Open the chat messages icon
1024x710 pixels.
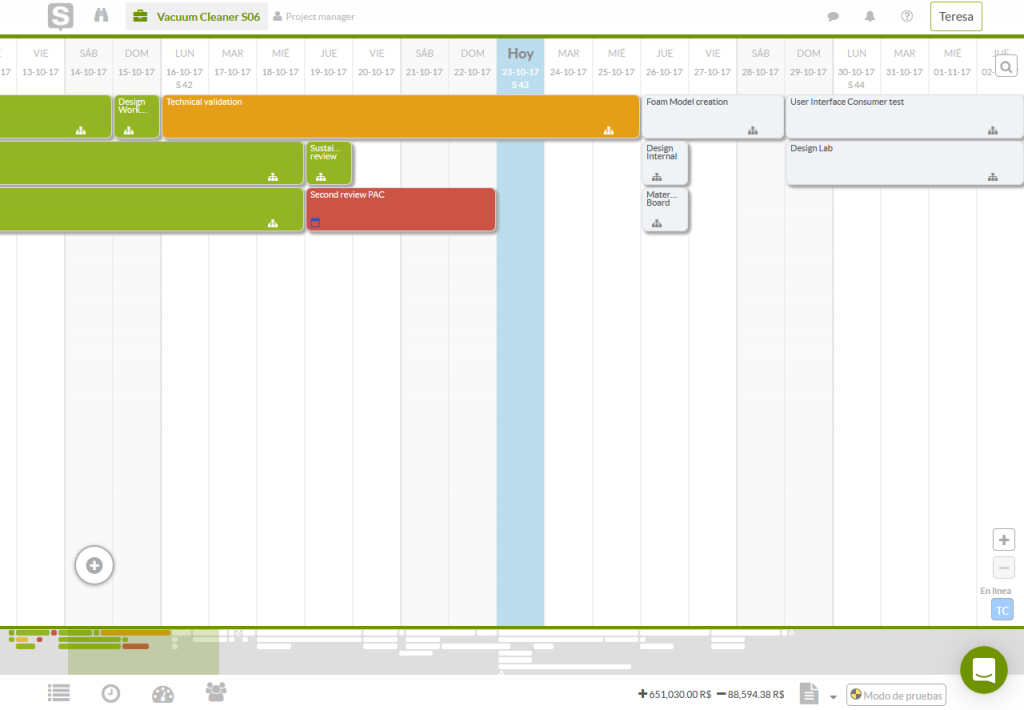pos(833,16)
